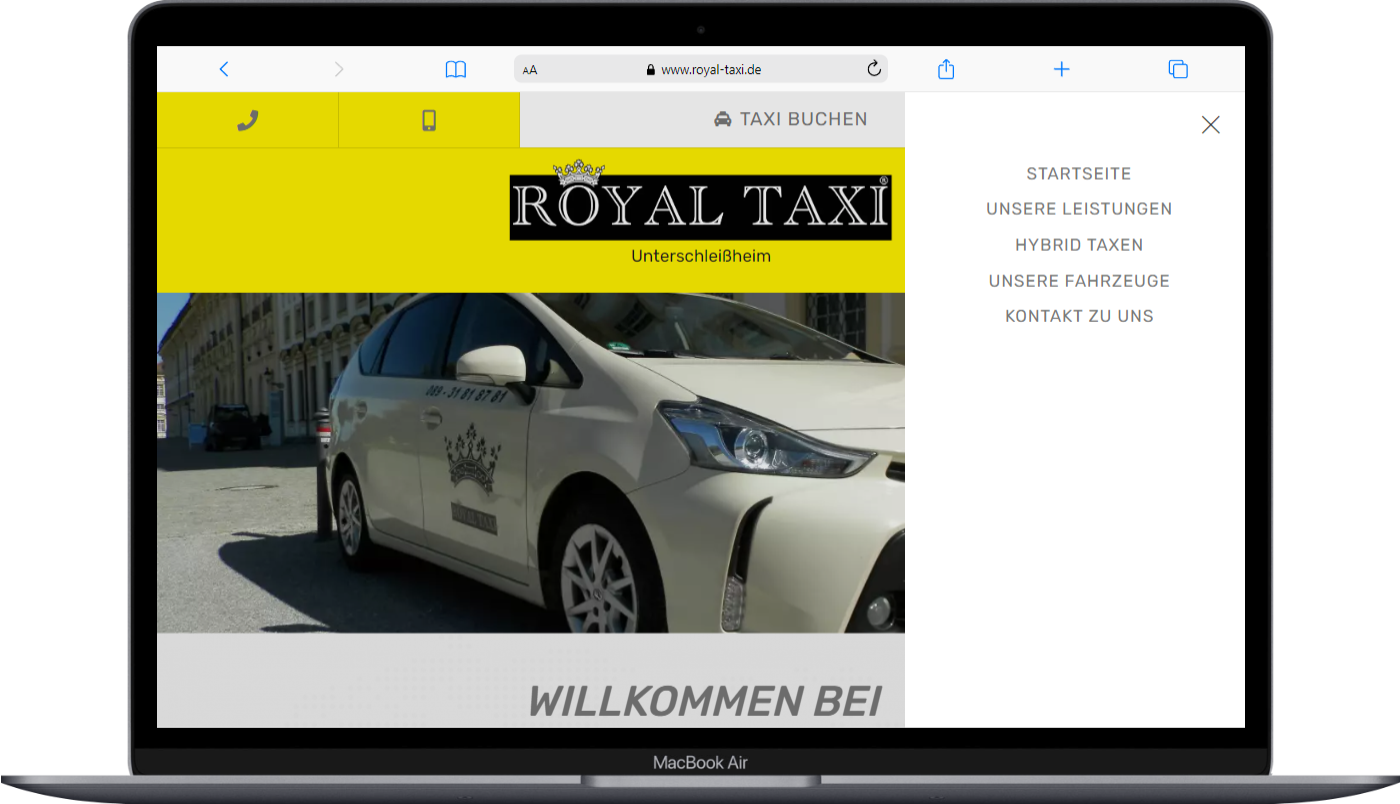The height and width of the screenshot is (804, 1400).
Task: Open UNSERE FAHRZEUGE menu entry
Action: pos(1079,281)
